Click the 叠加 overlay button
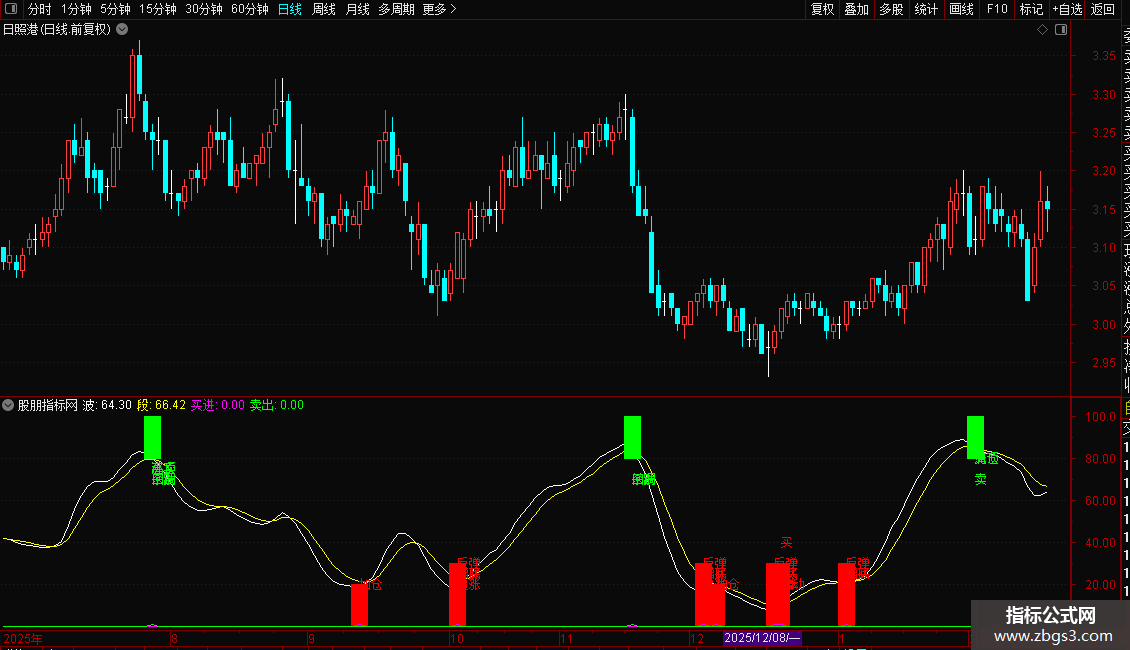This screenshot has width=1130, height=650. coord(857,9)
